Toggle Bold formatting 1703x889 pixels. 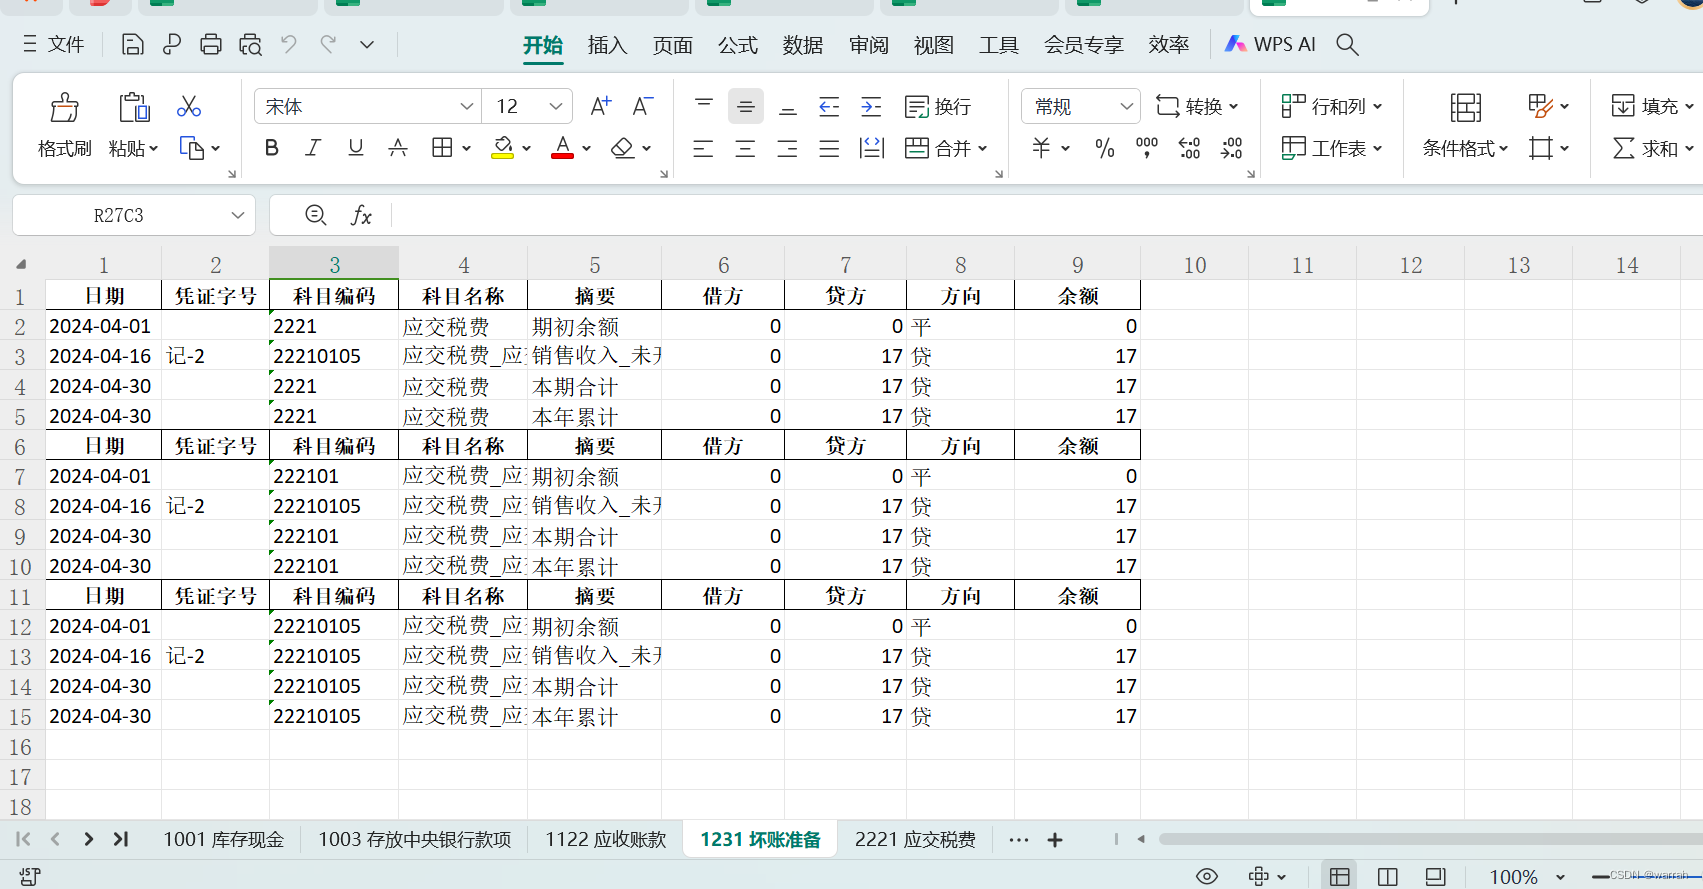coord(271,148)
